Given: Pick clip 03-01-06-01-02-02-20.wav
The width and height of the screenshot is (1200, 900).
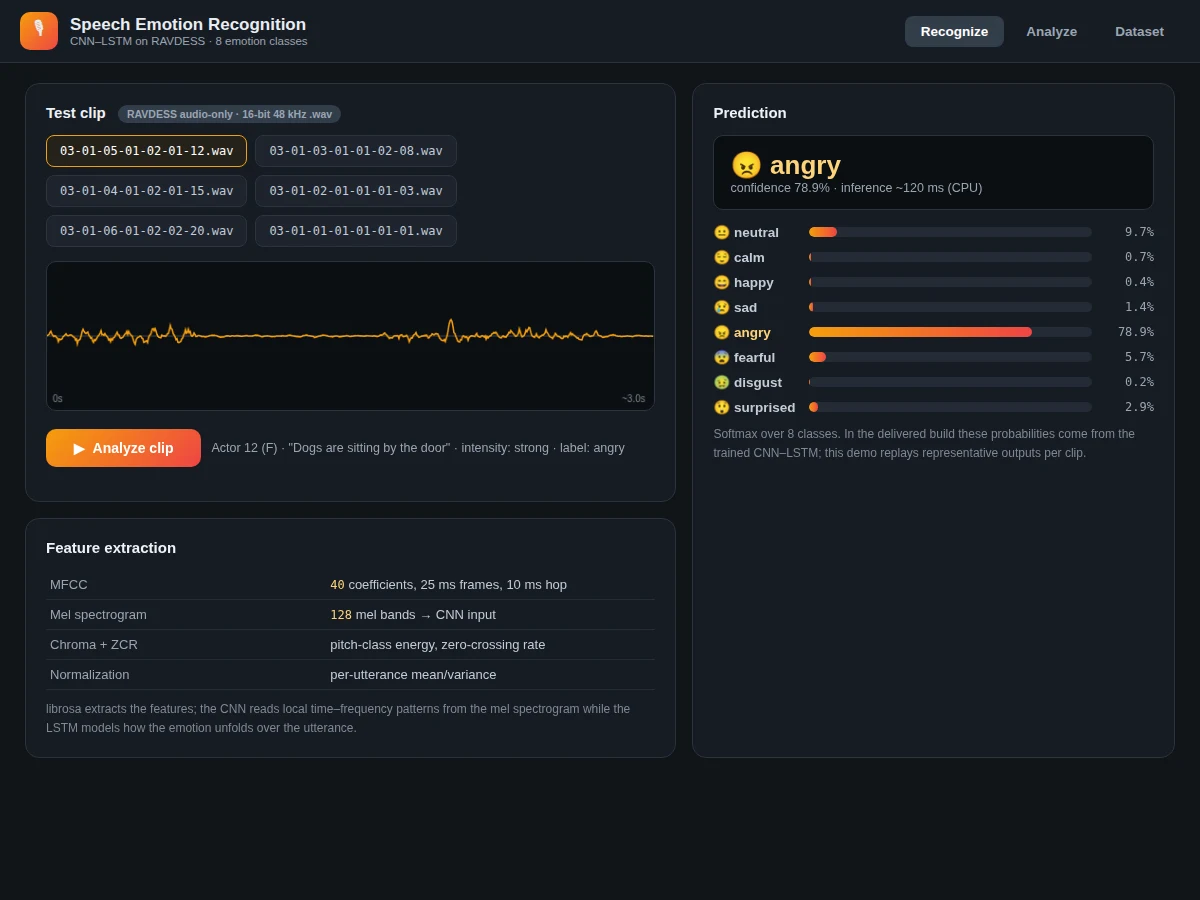Looking at the screenshot, I should [146, 231].
